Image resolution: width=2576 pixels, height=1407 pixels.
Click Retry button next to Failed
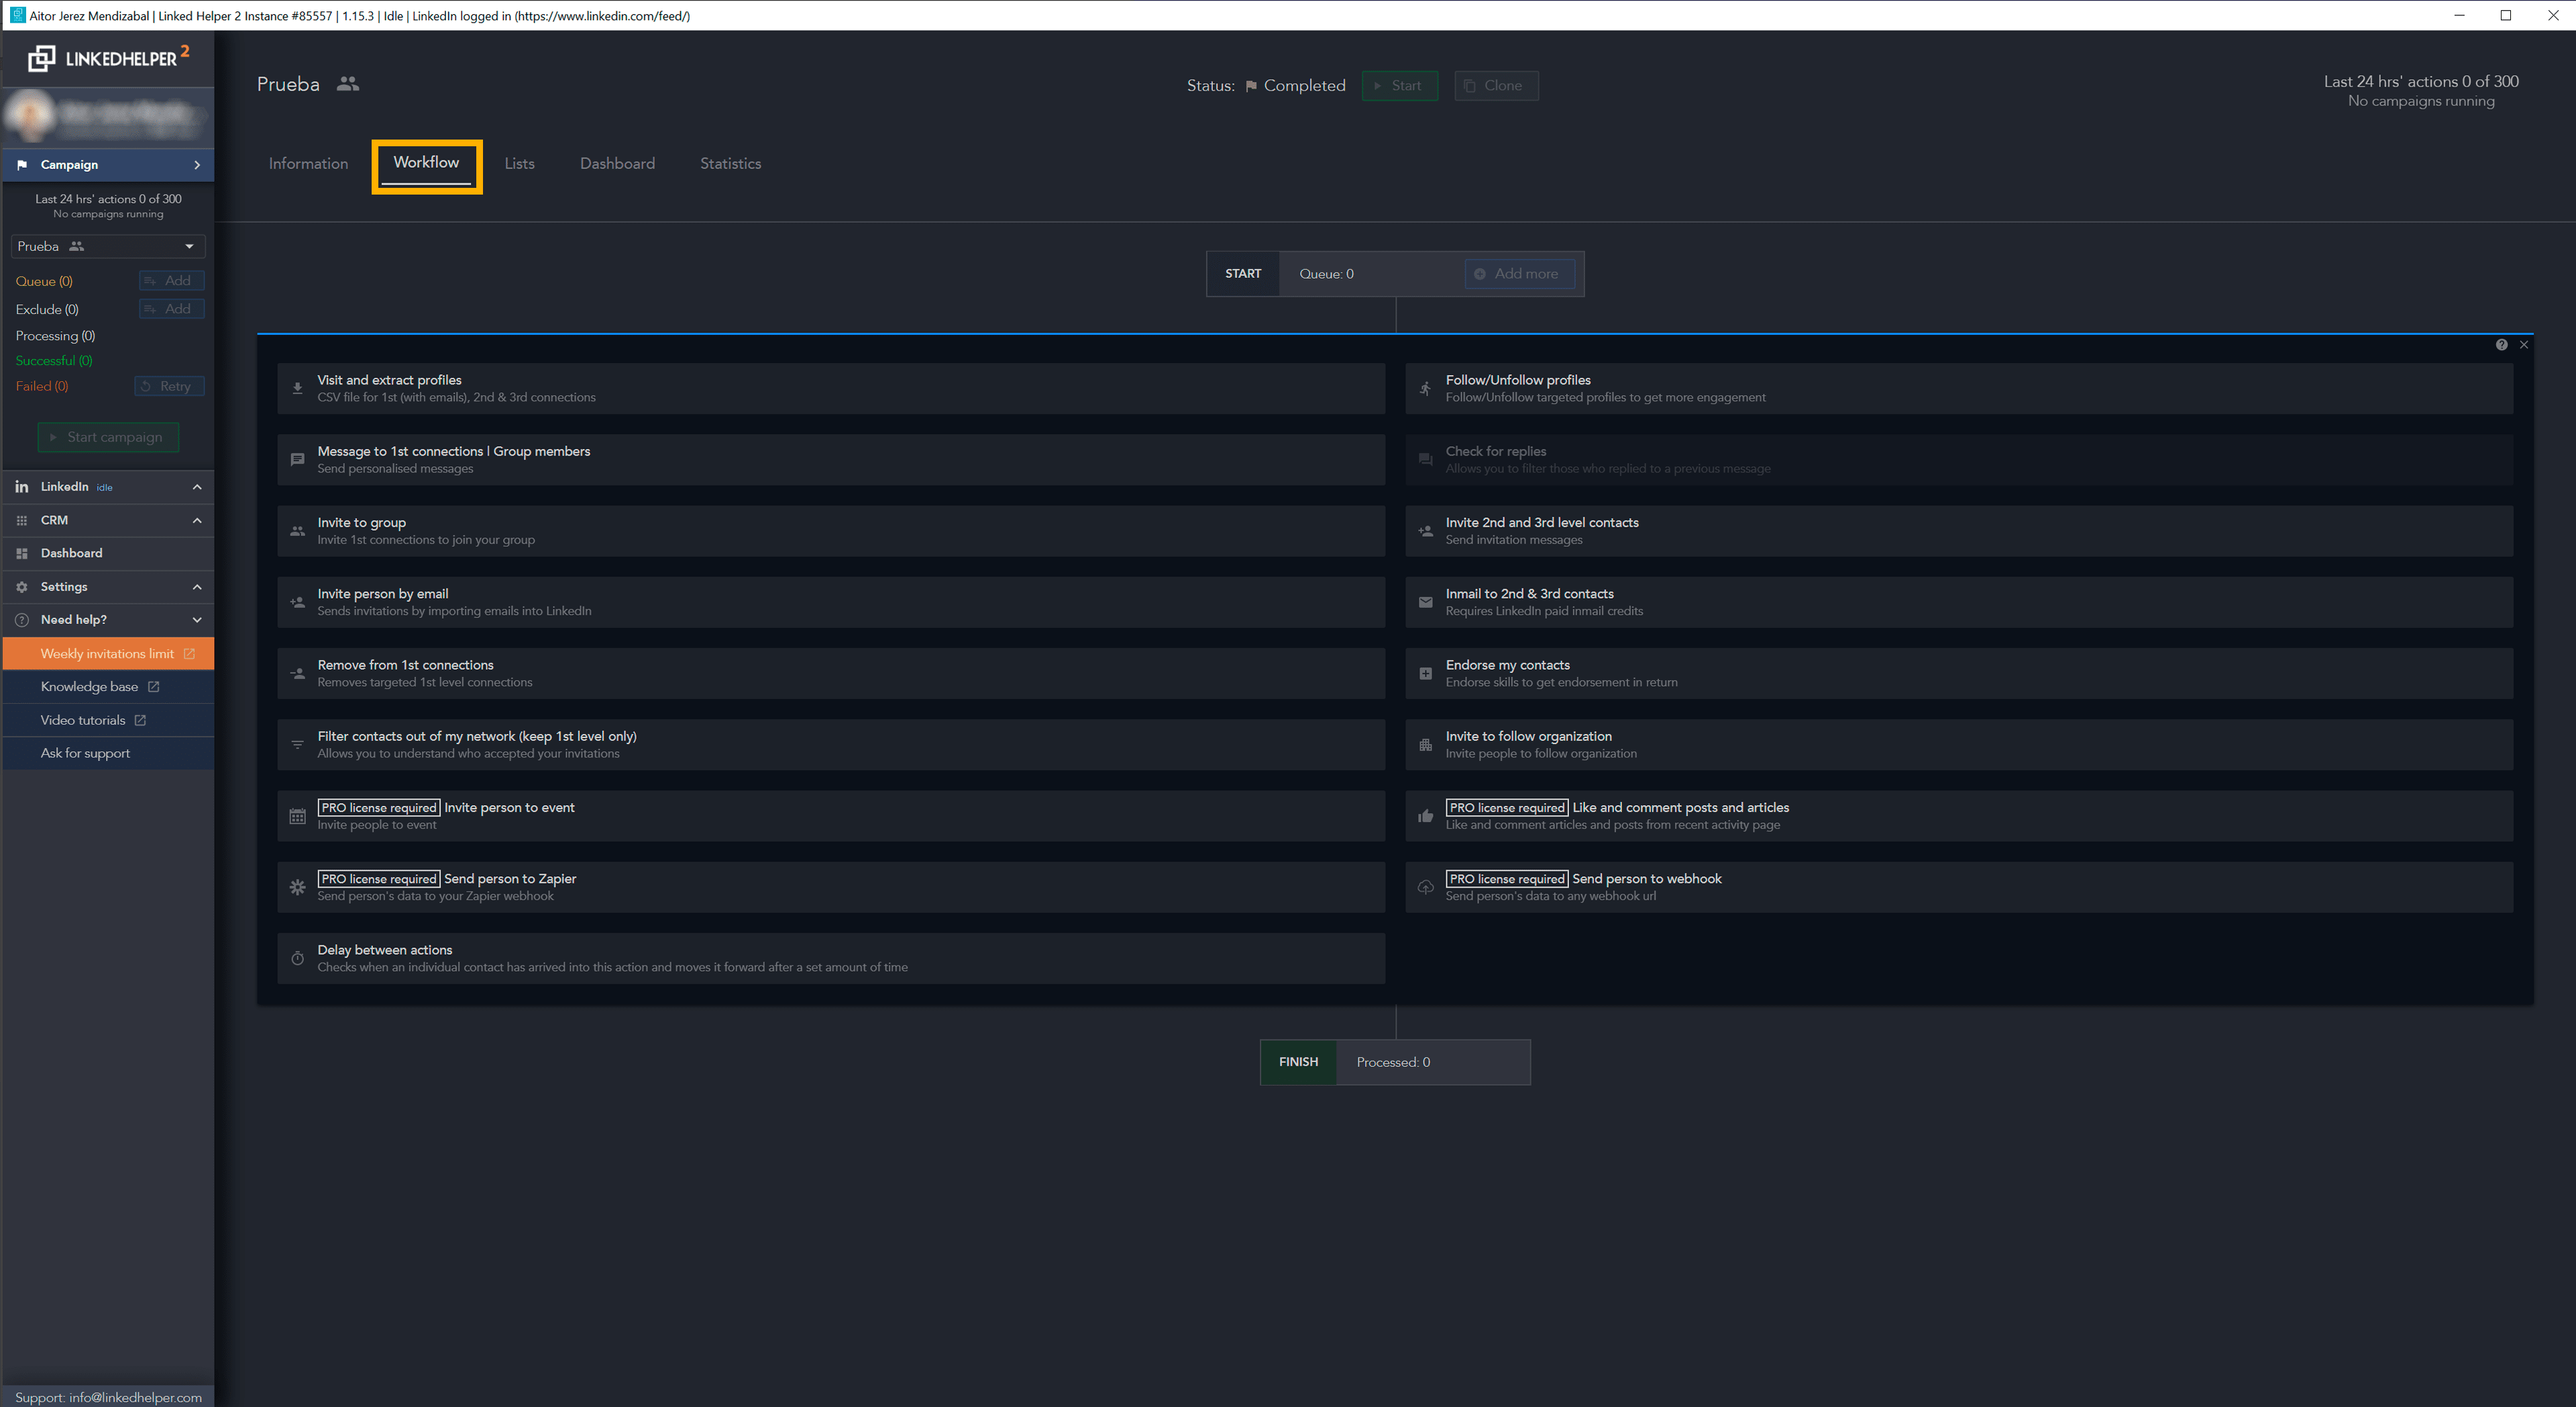tap(169, 386)
